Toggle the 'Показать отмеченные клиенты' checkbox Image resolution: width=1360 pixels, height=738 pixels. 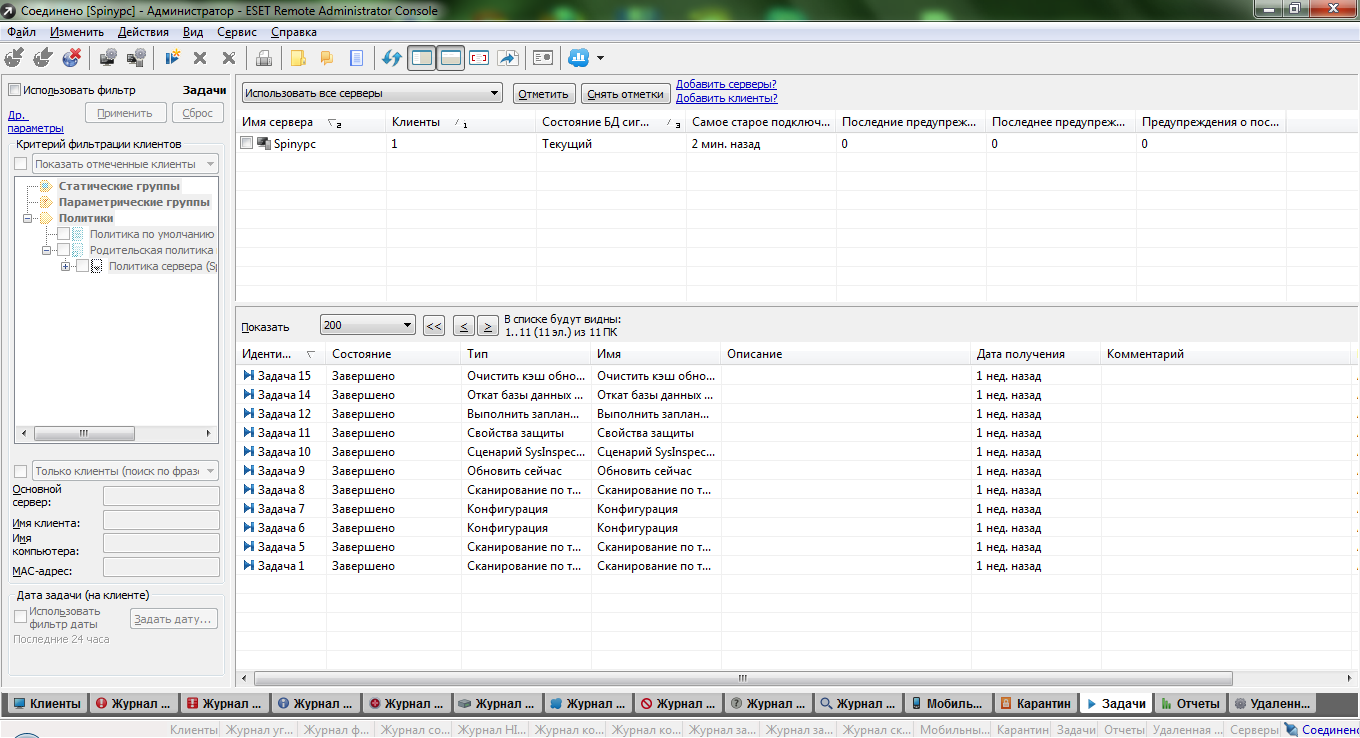pos(20,164)
